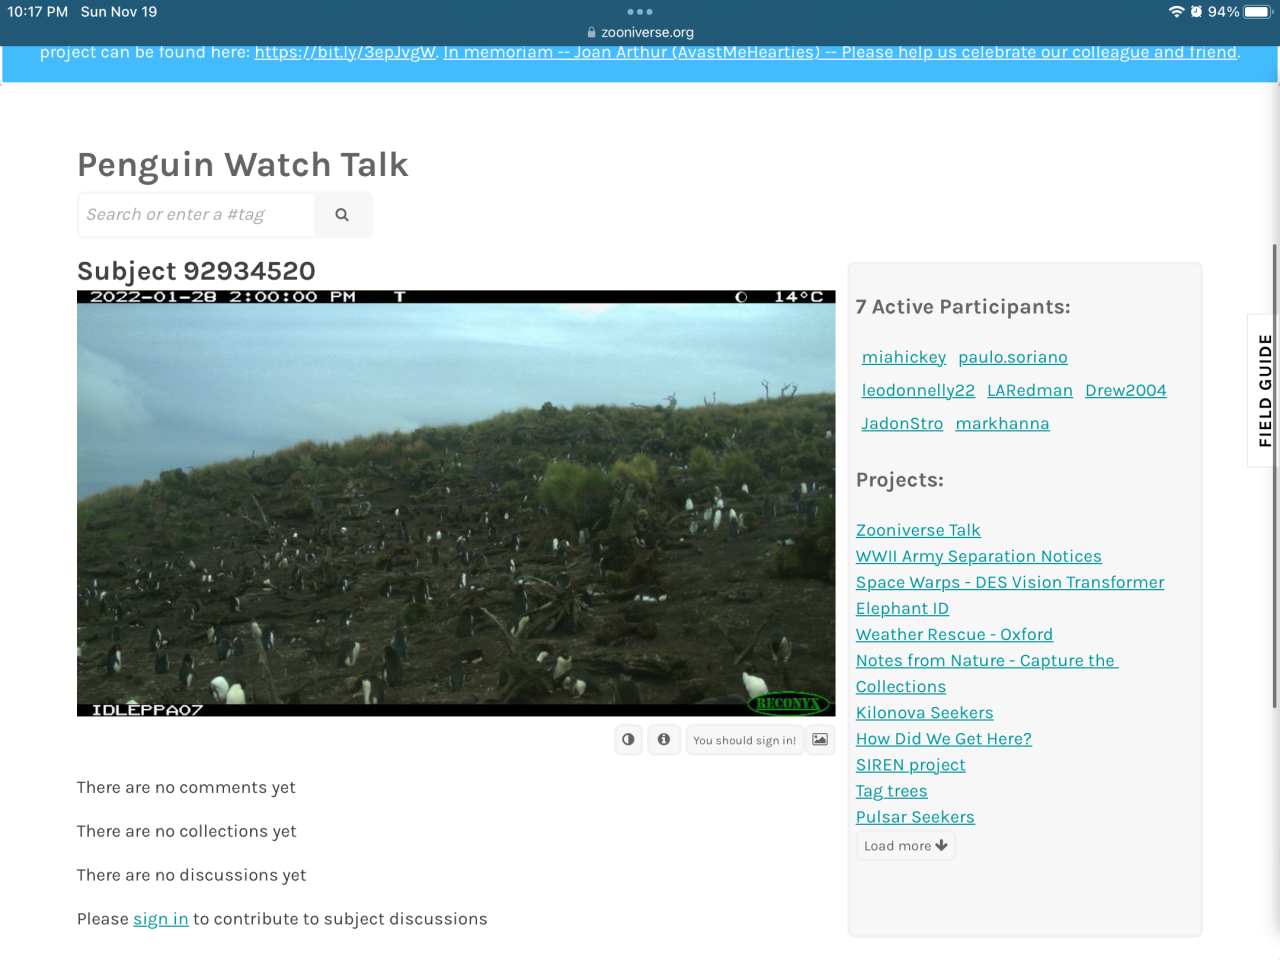Tap the 10:17 PM clock

pos(38,12)
